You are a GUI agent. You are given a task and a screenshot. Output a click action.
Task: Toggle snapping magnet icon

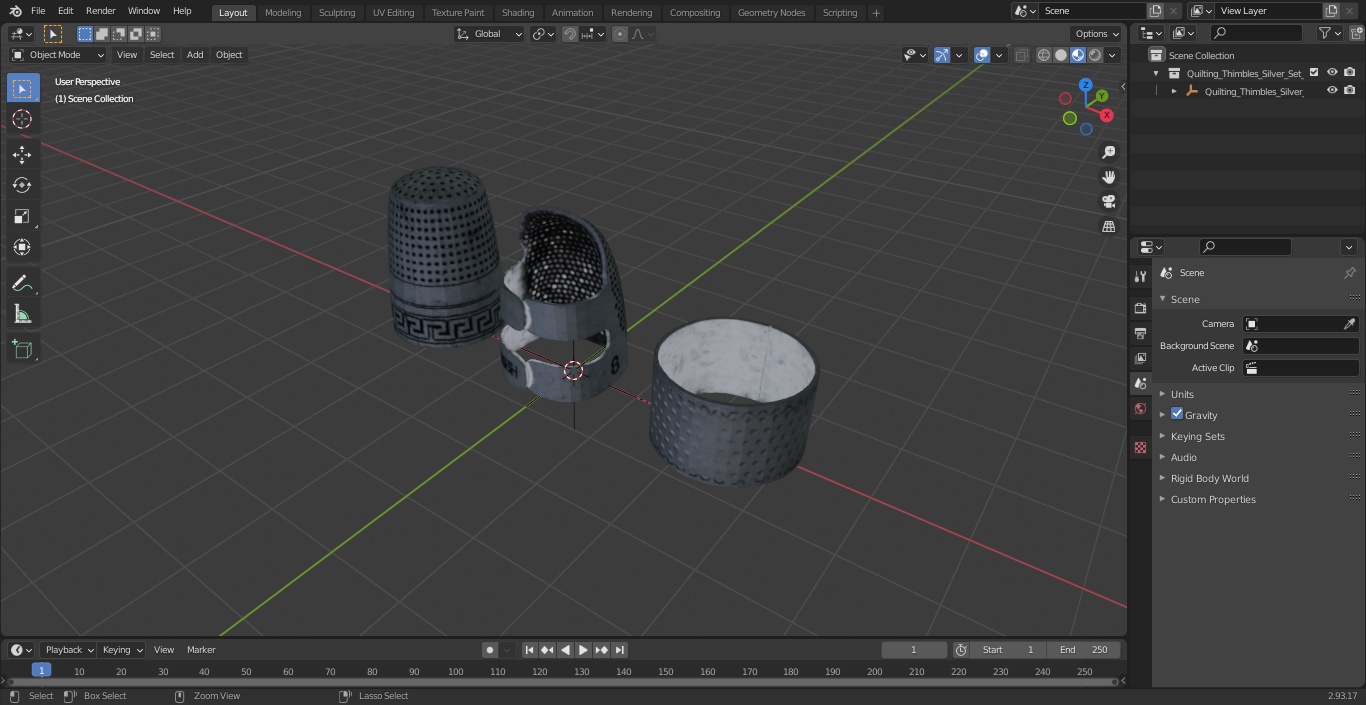[x=570, y=34]
